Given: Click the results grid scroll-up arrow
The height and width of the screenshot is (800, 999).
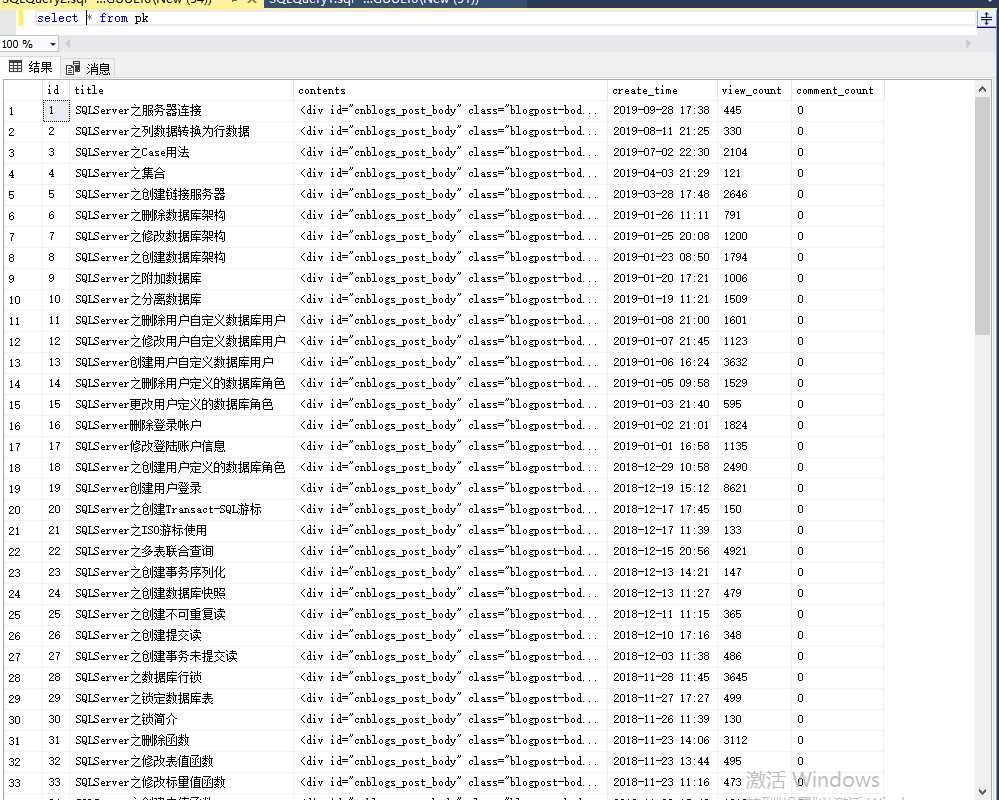Looking at the screenshot, I should pos(982,90).
